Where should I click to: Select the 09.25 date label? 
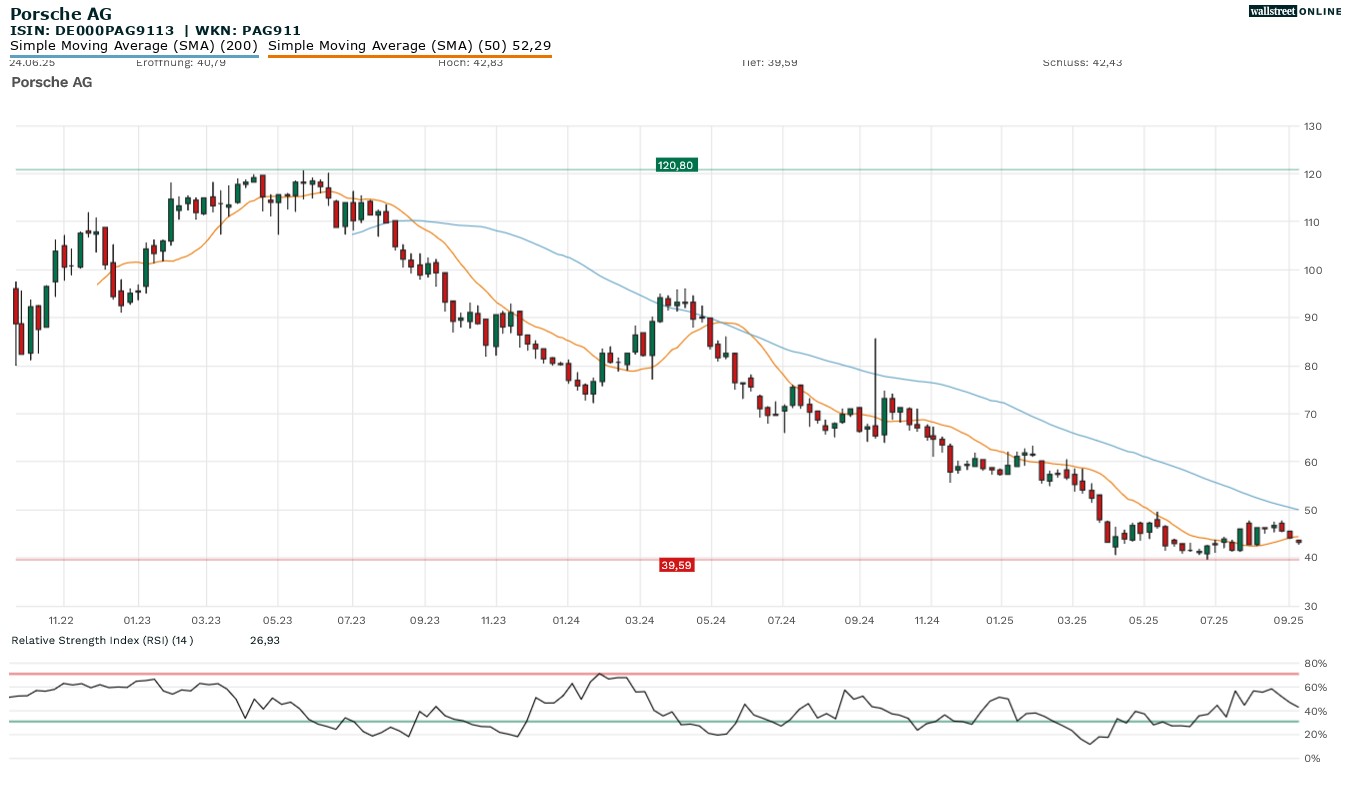point(1289,620)
